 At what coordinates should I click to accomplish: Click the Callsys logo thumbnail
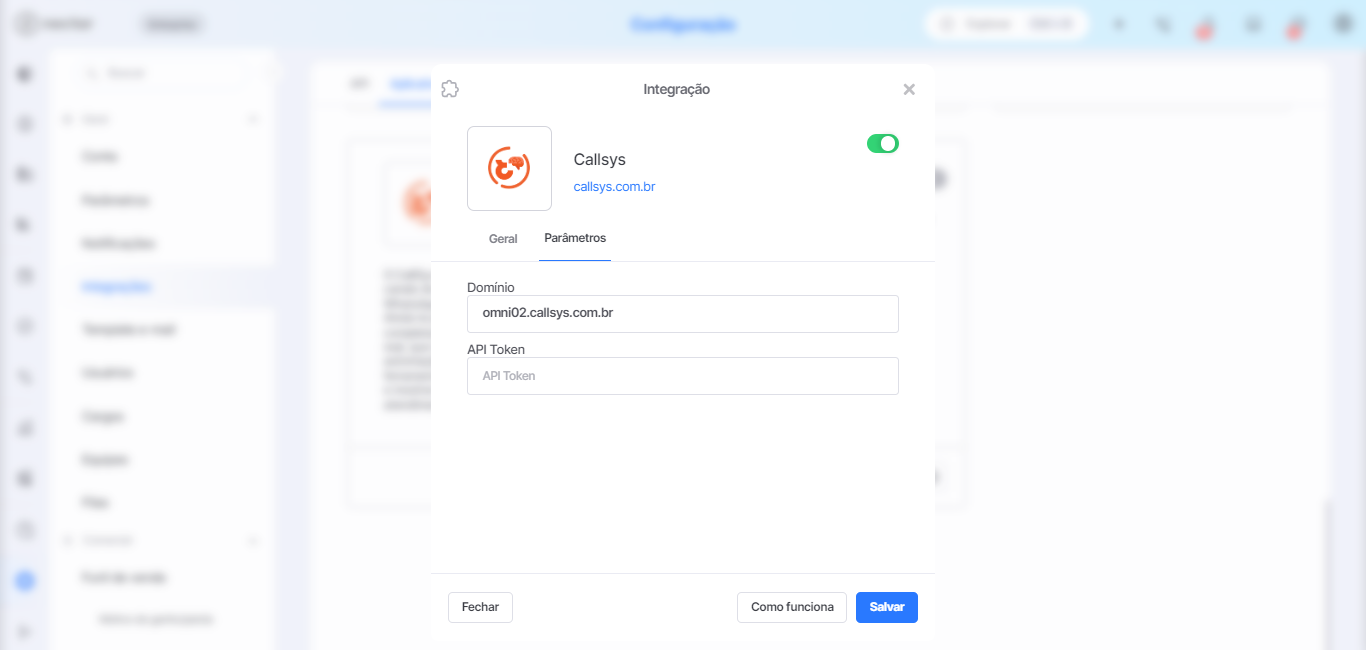coord(509,168)
